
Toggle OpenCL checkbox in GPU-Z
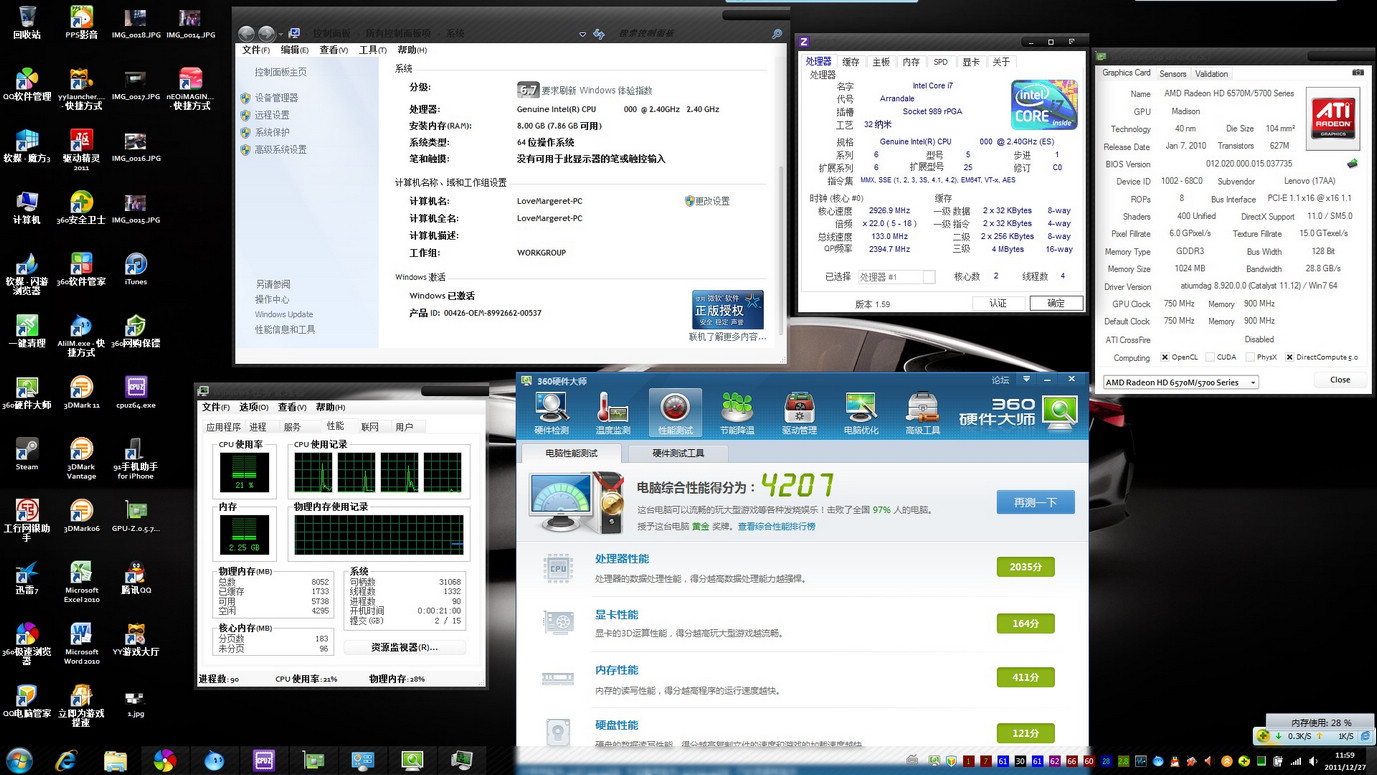[x=1165, y=357]
